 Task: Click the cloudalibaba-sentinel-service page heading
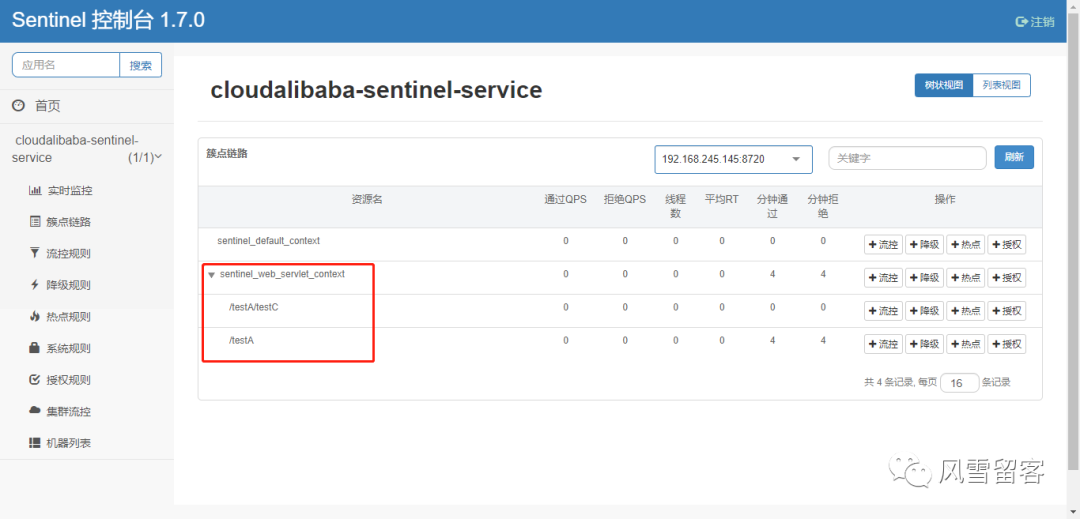point(376,89)
